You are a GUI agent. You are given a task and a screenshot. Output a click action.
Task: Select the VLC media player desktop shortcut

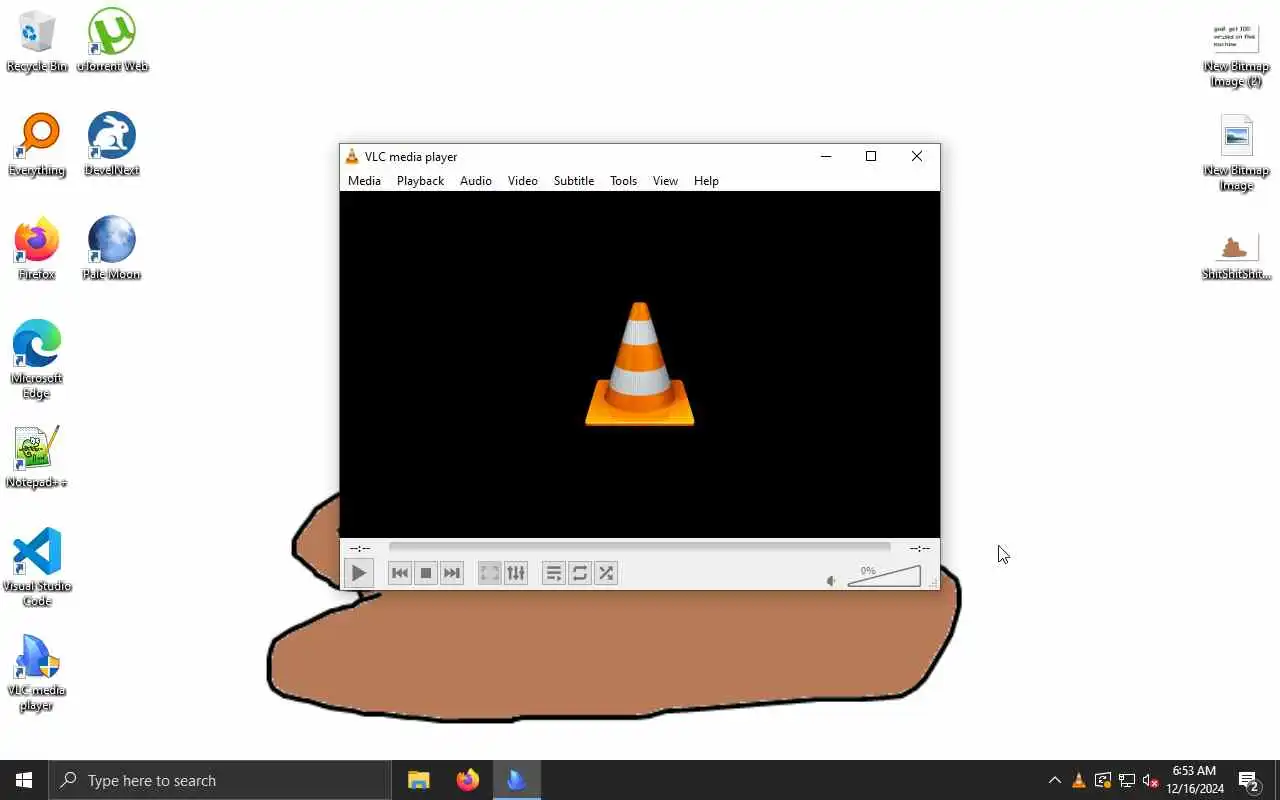[37, 671]
